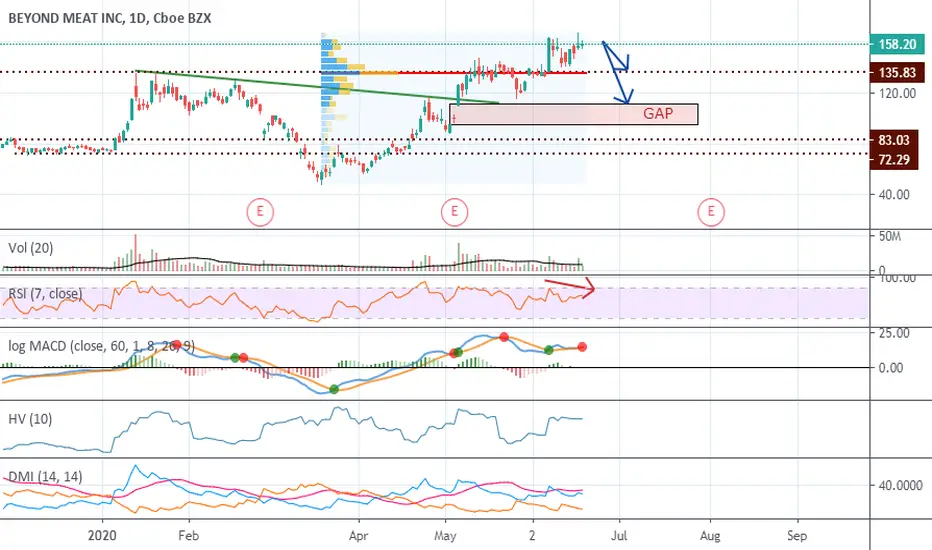
Task: Click the Sep date axis label
Action: (x=797, y=536)
